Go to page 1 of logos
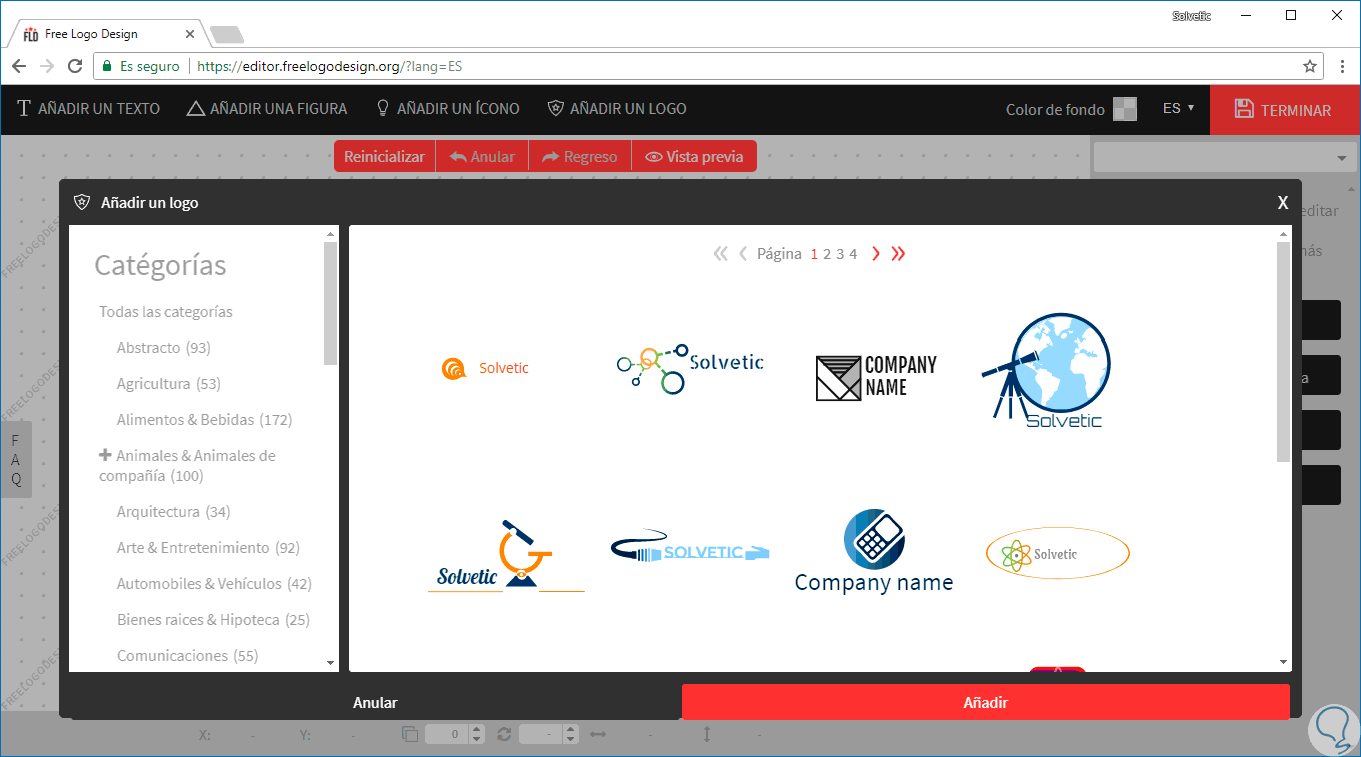 (814, 254)
